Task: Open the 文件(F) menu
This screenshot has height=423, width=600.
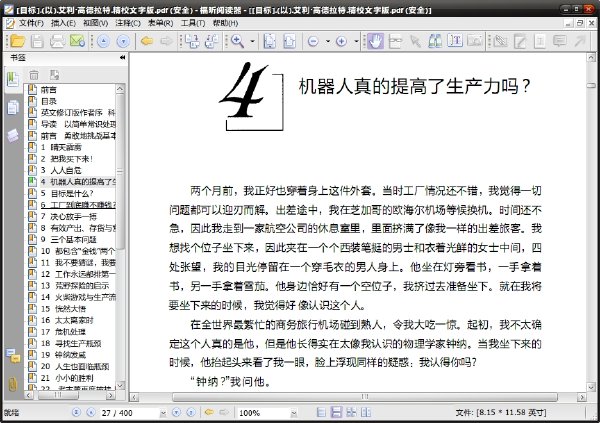Action: pos(31,23)
